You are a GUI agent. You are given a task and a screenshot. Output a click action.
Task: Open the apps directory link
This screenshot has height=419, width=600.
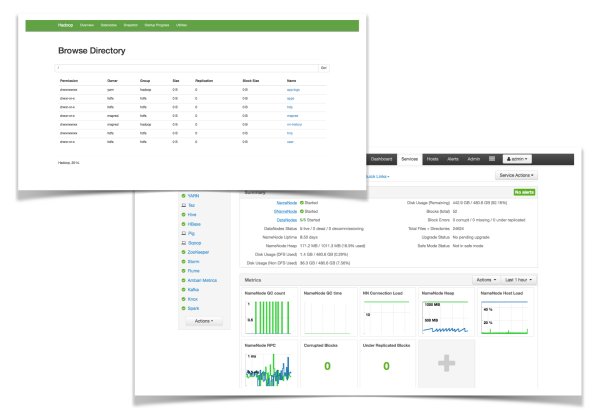pos(290,99)
